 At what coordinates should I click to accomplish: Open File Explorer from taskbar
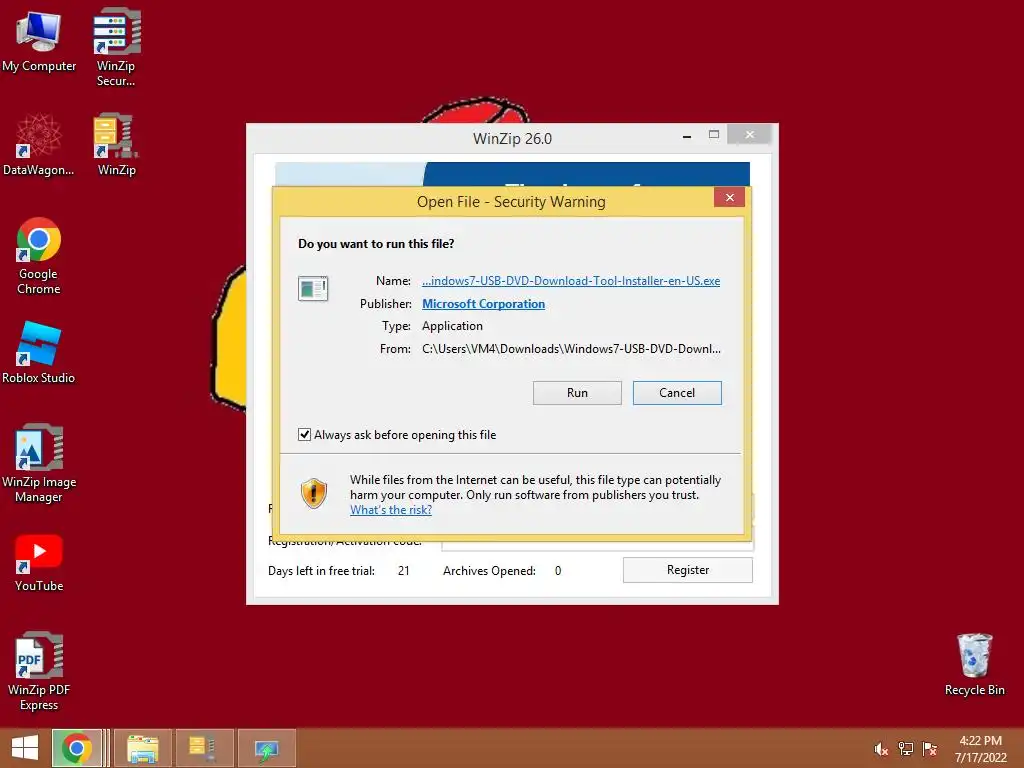(x=143, y=748)
